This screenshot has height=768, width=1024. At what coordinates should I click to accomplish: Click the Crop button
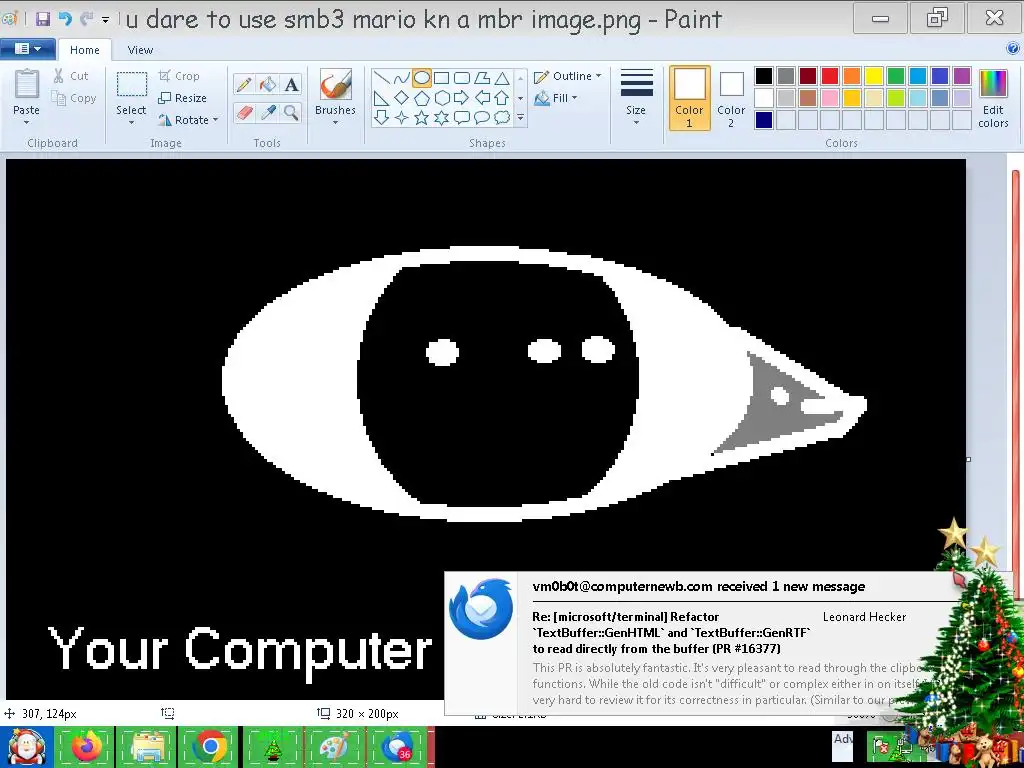pyautogui.click(x=179, y=76)
